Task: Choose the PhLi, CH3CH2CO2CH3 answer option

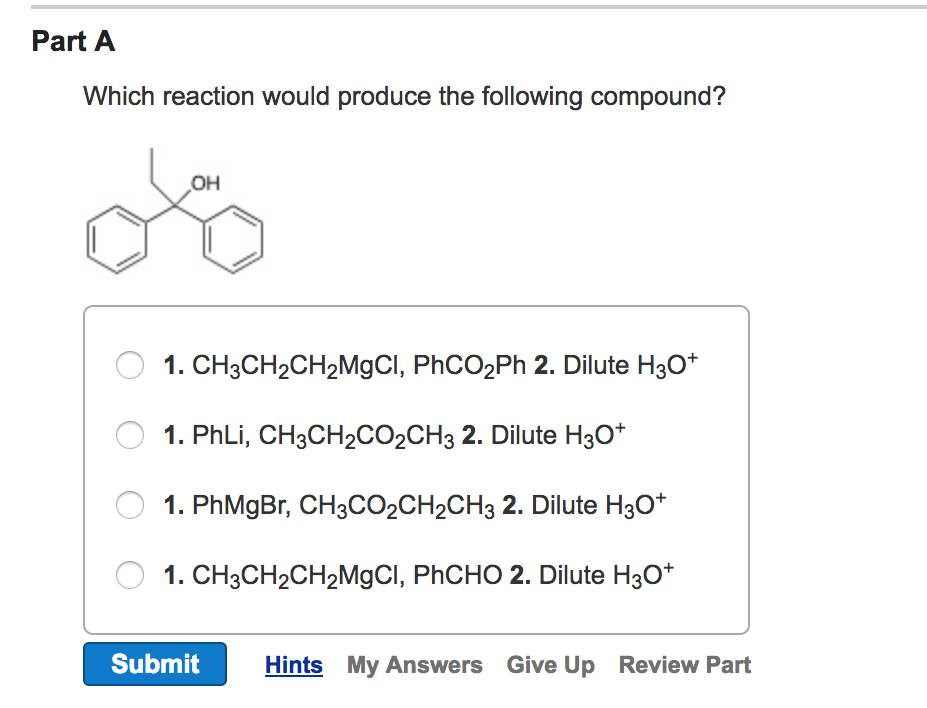Action: pyautogui.click(x=129, y=435)
